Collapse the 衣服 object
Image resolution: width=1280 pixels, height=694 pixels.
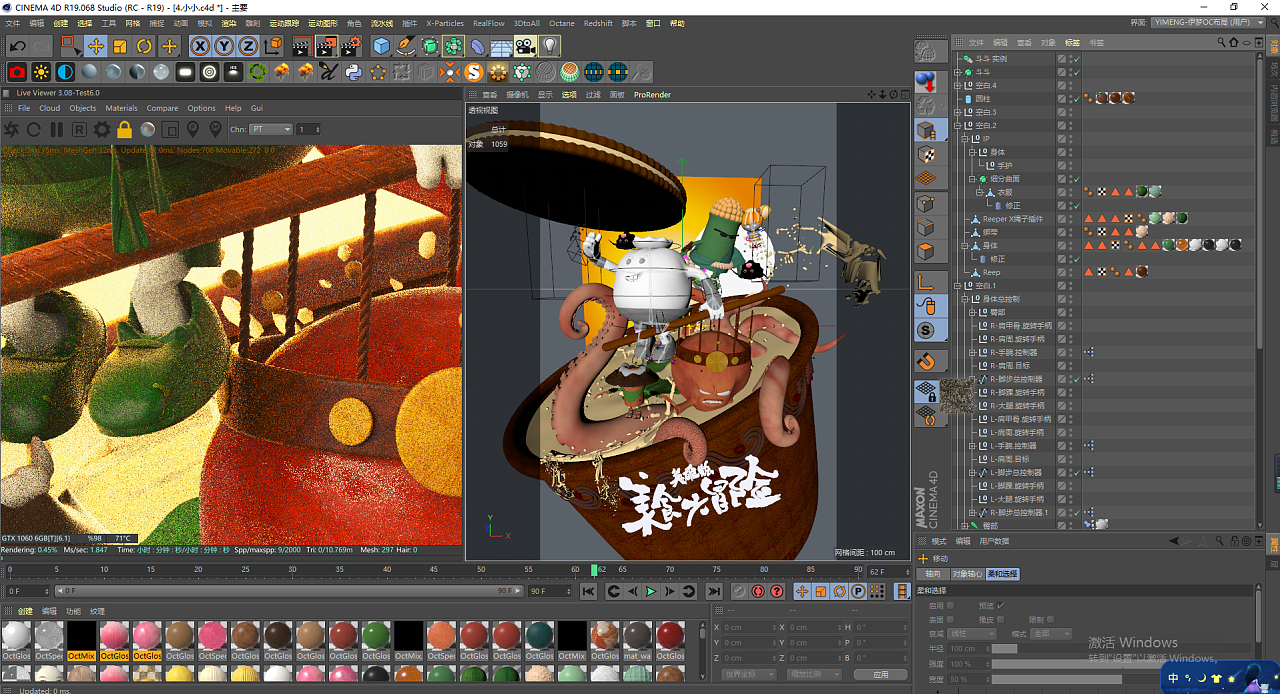[979, 192]
